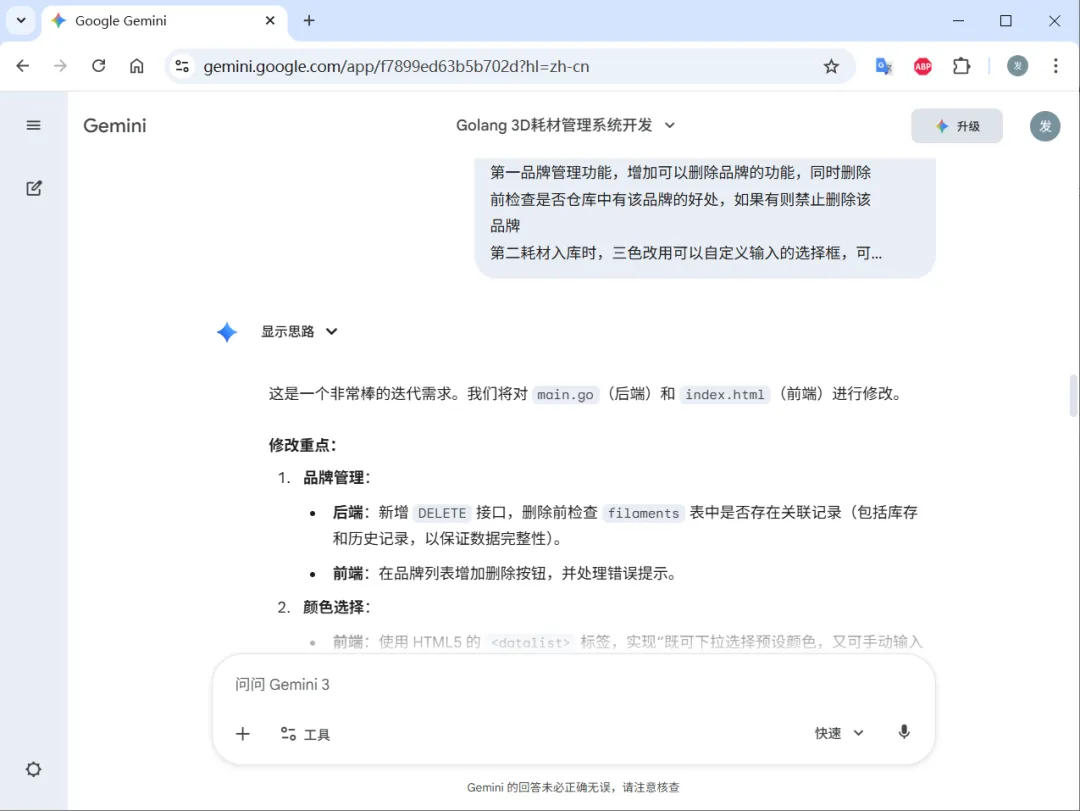Open settings gear in Gemini sidebar
Screen dimensions: 1080x811
(x=33, y=769)
